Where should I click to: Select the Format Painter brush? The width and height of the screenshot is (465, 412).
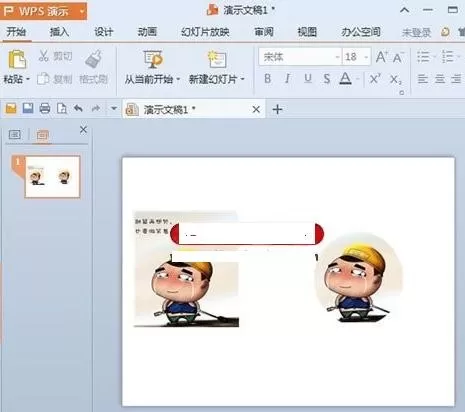[x=94, y=59]
